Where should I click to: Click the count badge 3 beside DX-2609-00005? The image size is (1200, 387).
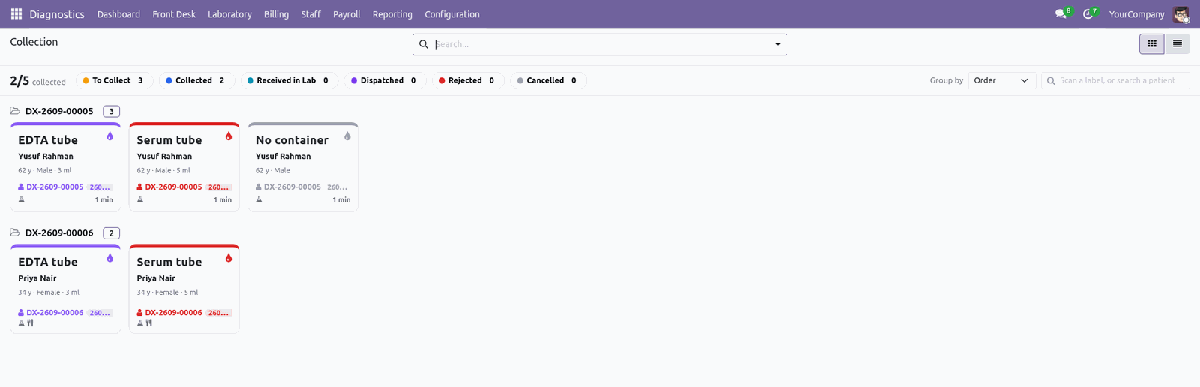coord(112,111)
